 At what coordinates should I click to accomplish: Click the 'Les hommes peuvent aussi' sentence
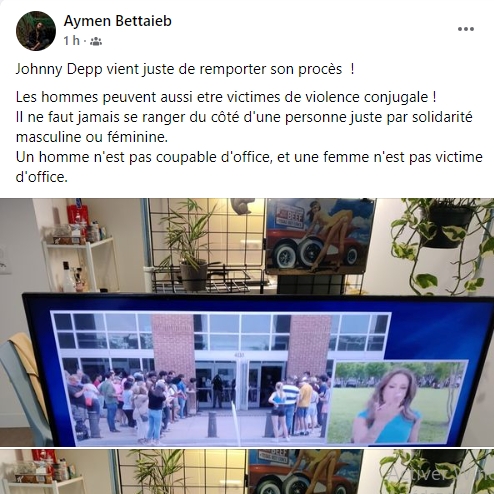226,97
